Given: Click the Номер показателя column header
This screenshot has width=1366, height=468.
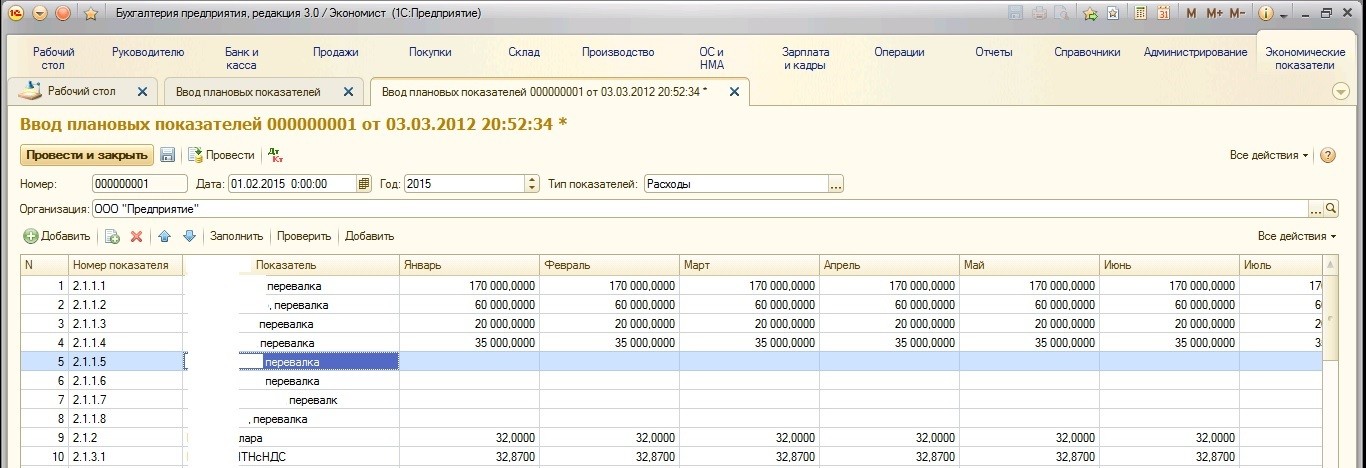Looking at the screenshot, I should [x=126, y=265].
